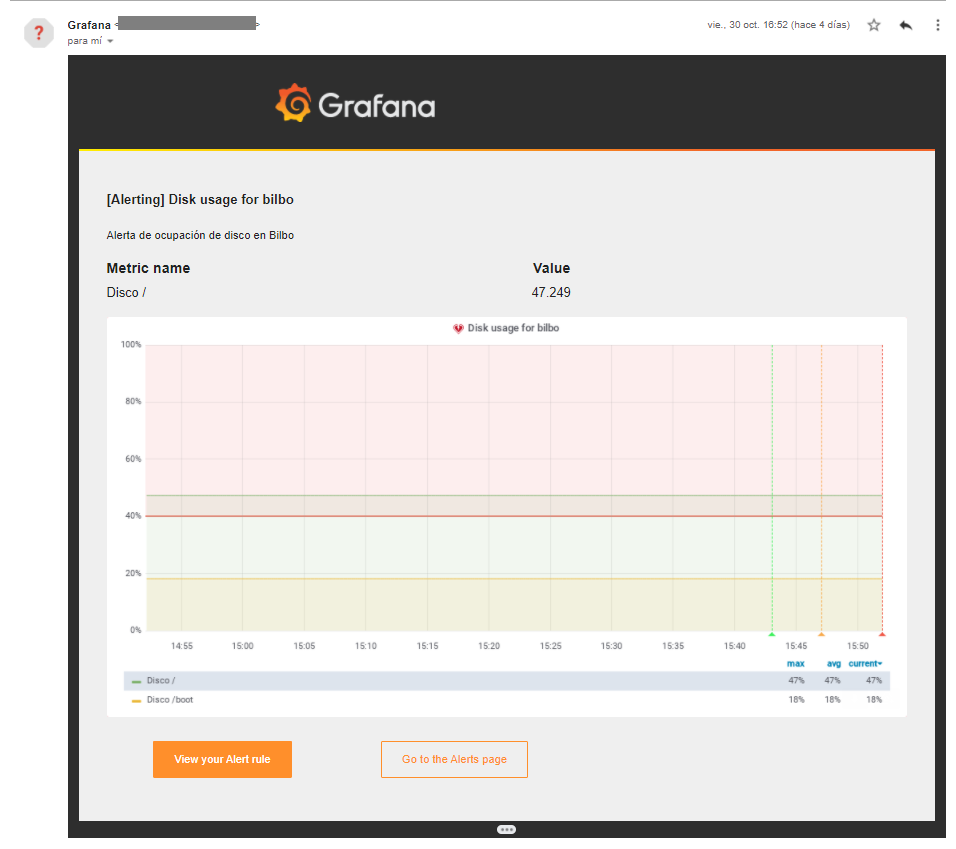Sort legend by the 'current' column
956x849 pixels.
click(865, 664)
